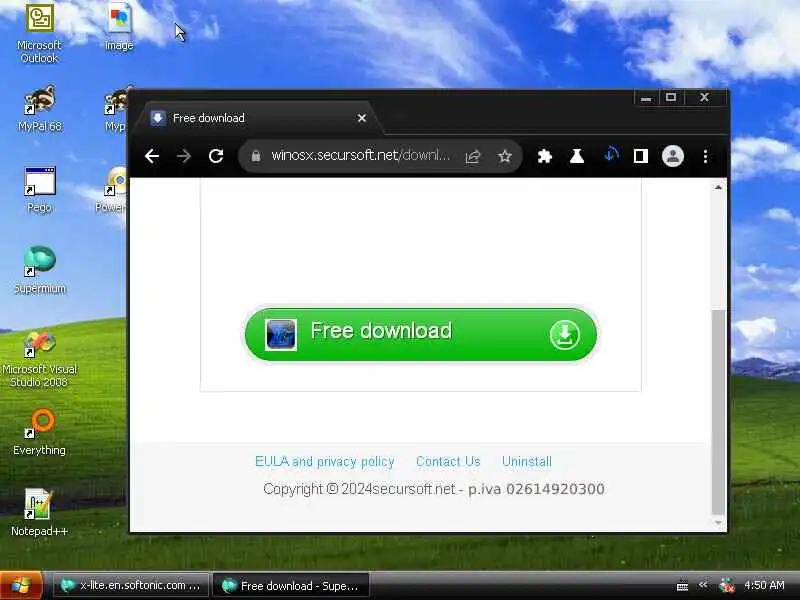Select the Supermium desktop shortcut
The width and height of the screenshot is (800, 600).
pos(39,270)
